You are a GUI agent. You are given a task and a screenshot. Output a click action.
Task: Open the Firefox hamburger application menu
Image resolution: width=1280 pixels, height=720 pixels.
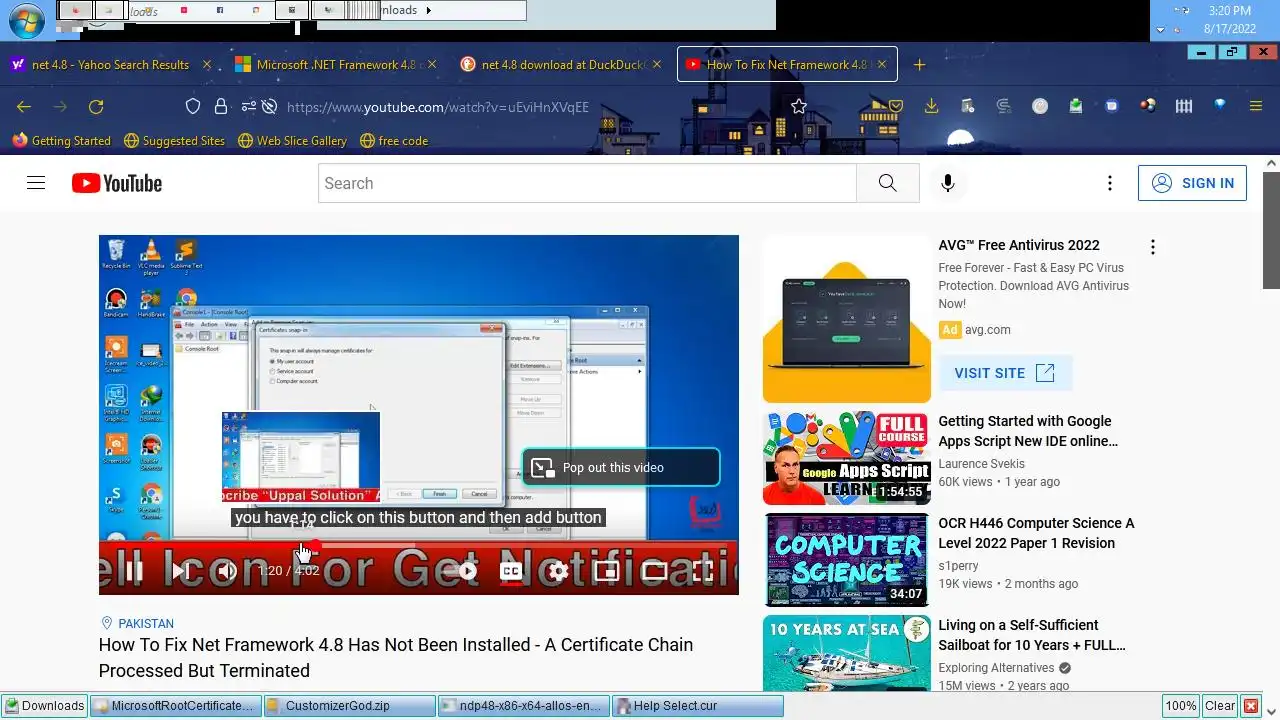[x=1256, y=107]
